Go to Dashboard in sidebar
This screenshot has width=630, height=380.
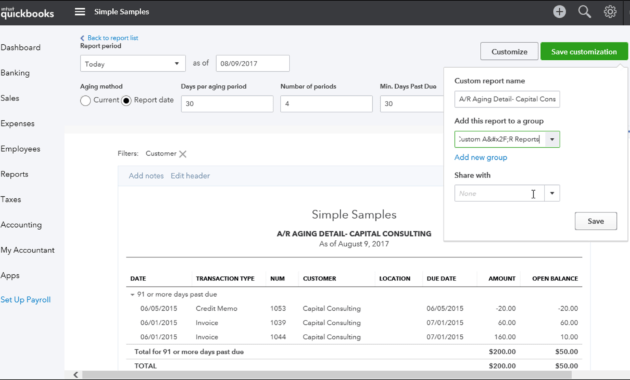tap(20, 47)
